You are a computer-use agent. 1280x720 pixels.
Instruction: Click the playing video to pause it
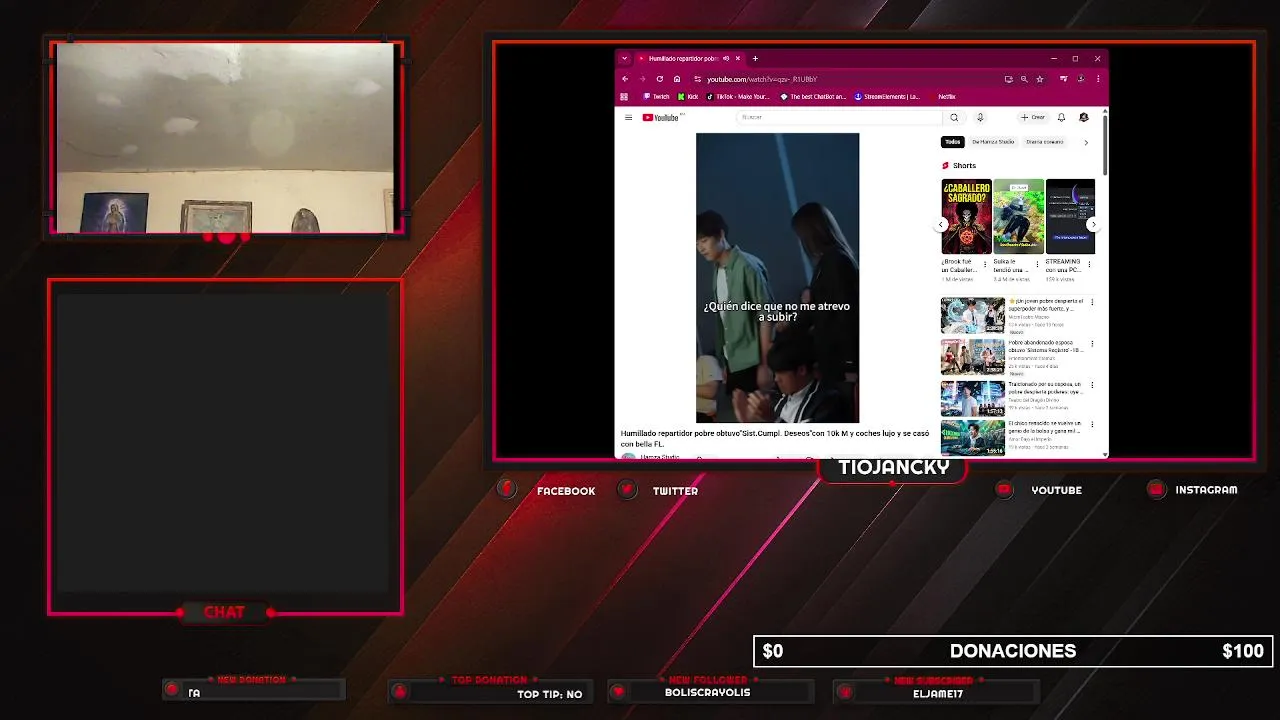(x=777, y=277)
